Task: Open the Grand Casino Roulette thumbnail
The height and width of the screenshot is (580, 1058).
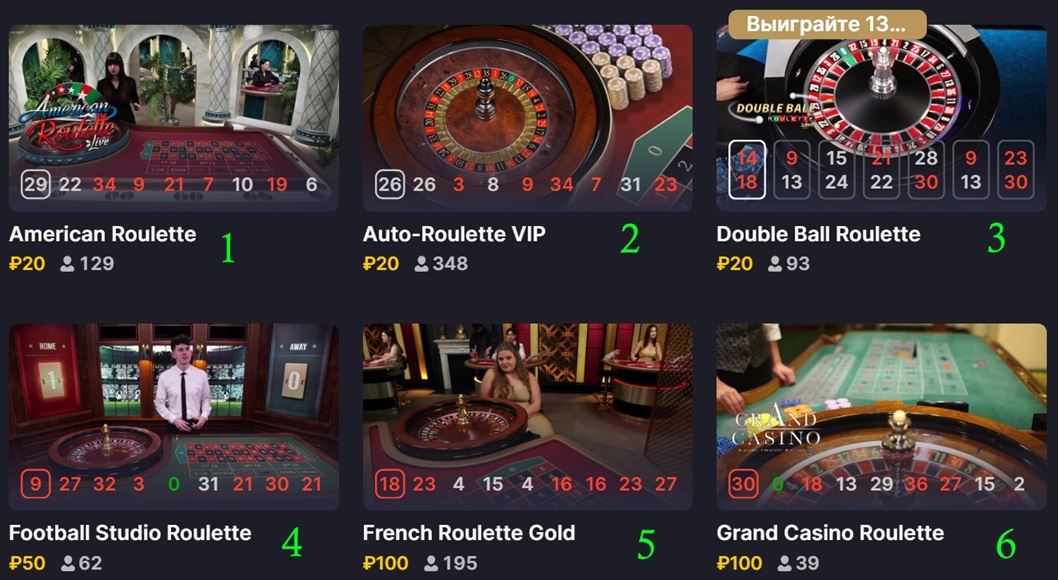Action: pyautogui.click(x=881, y=417)
